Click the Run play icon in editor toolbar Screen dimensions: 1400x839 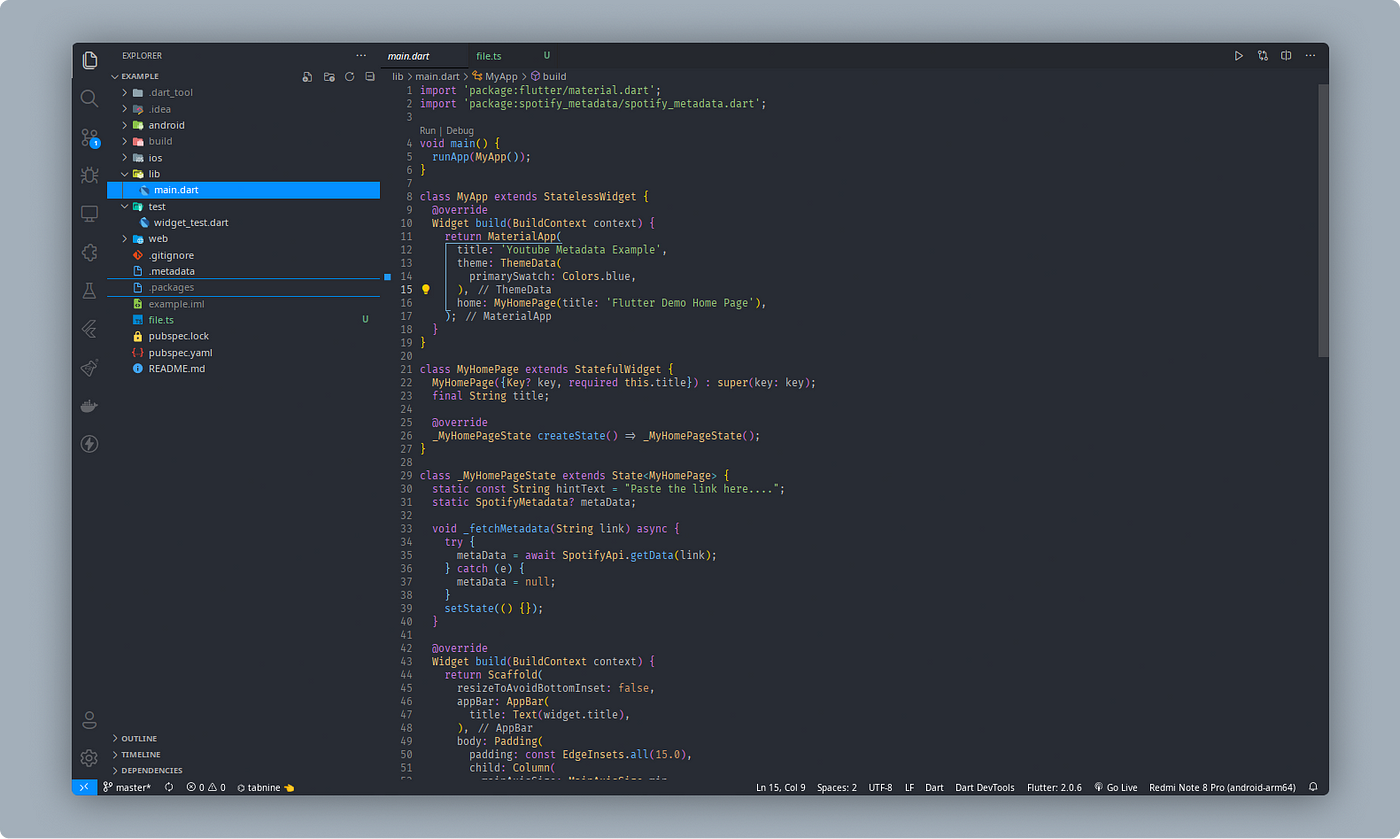pyautogui.click(x=1238, y=56)
